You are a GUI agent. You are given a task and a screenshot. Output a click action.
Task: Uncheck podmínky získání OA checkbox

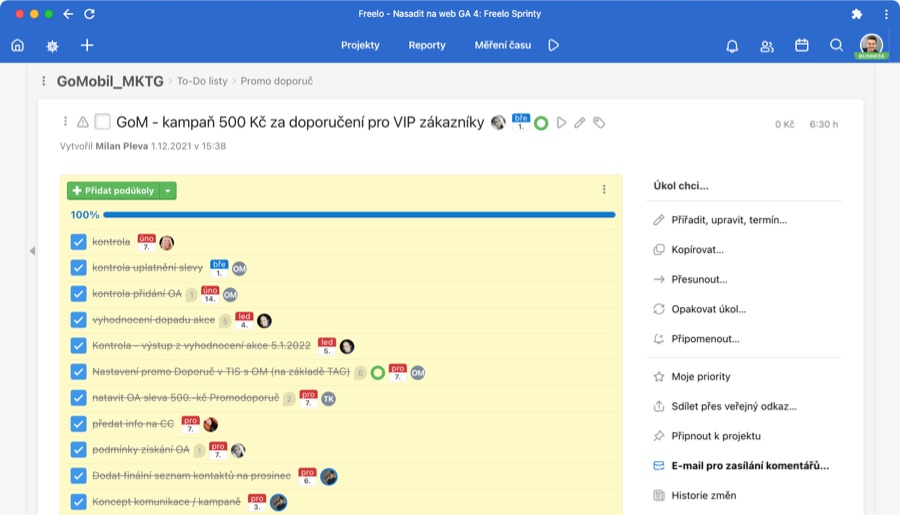point(79,450)
